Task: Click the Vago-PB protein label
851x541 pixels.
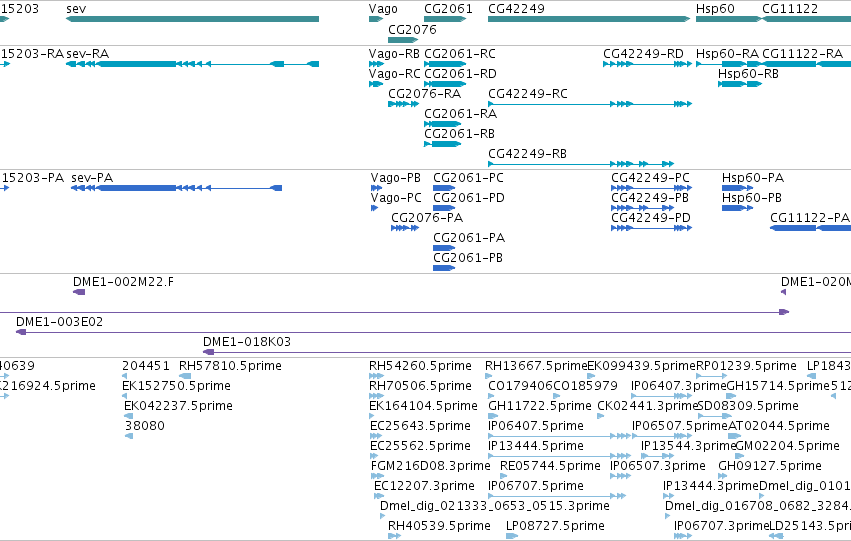Action: pyautogui.click(x=396, y=178)
